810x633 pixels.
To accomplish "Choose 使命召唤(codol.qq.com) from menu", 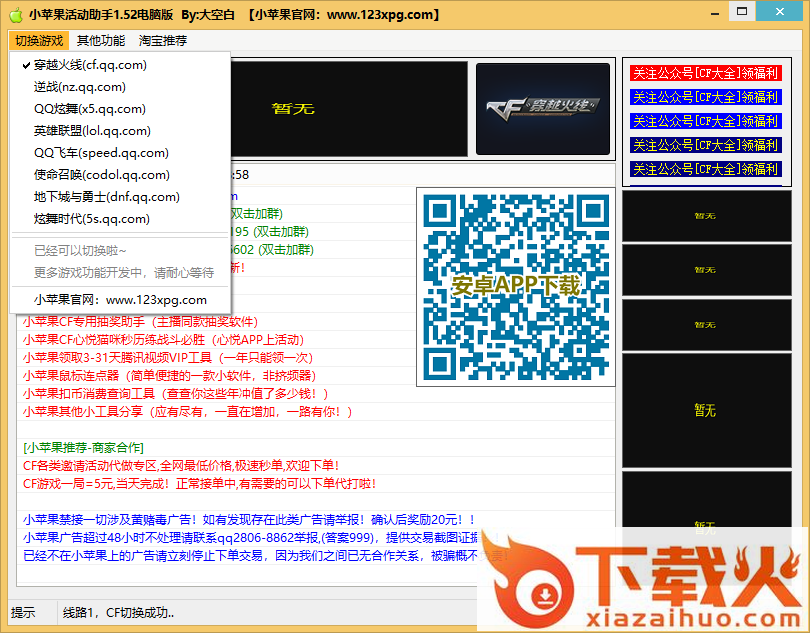I will (x=120, y=175).
